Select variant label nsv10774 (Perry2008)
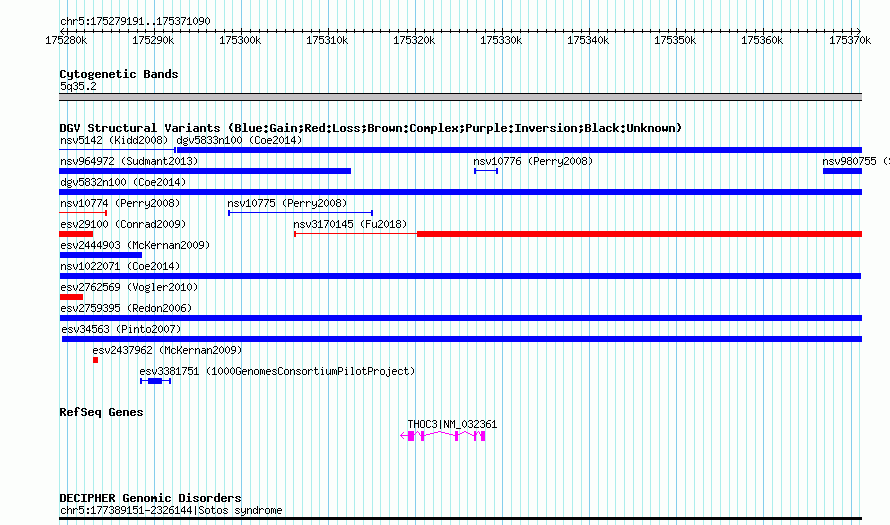890x525 pixels. pos(120,203)
